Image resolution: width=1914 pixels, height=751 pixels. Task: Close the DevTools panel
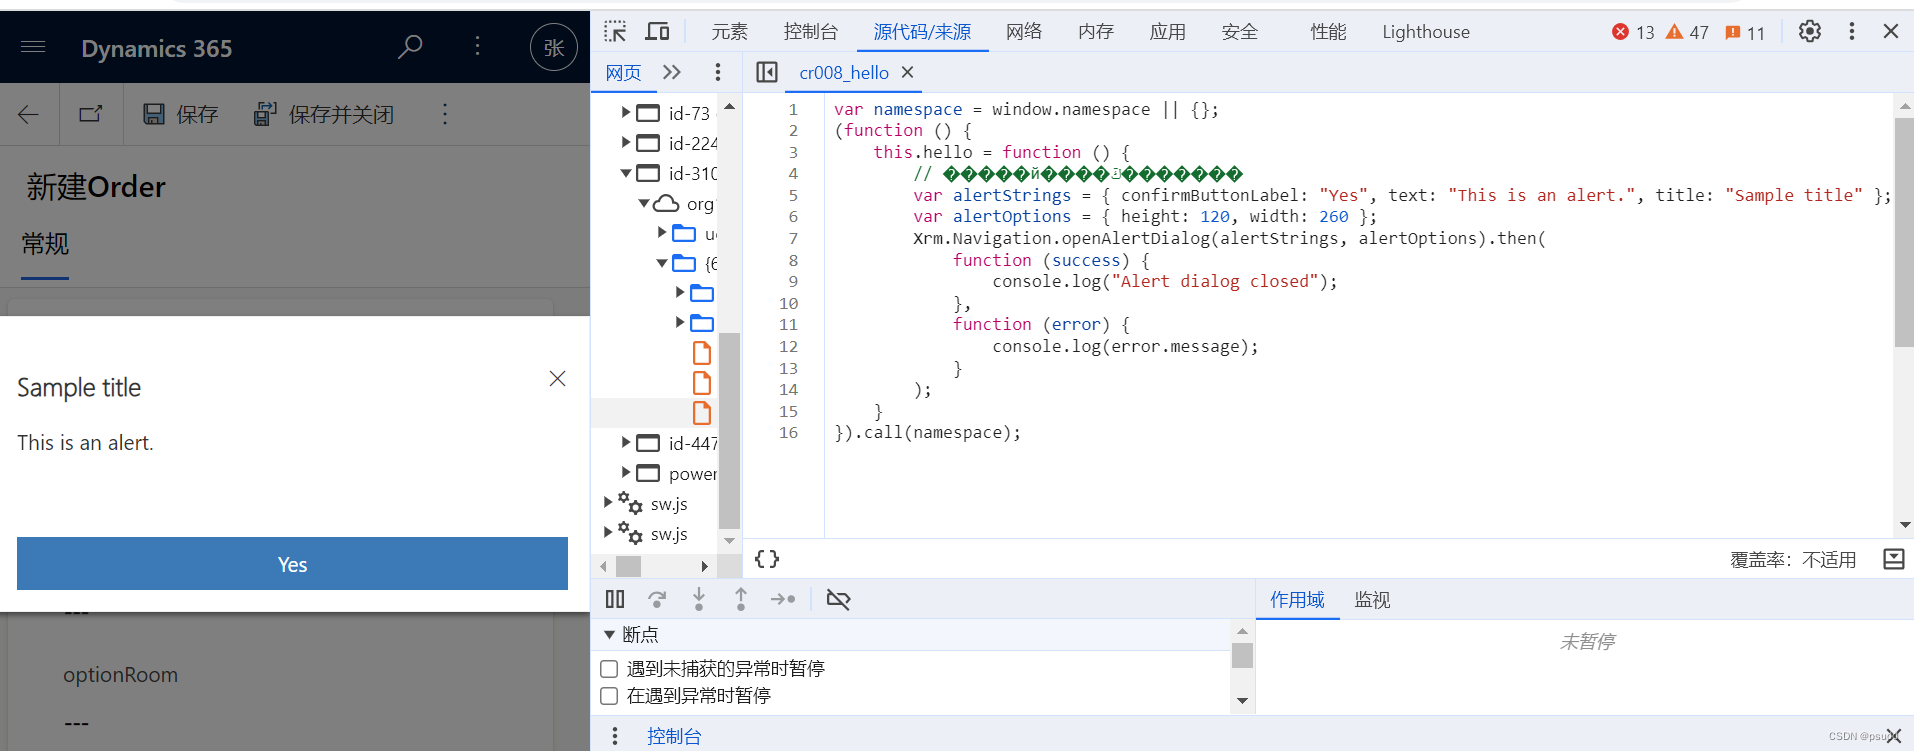point(1891,31)
